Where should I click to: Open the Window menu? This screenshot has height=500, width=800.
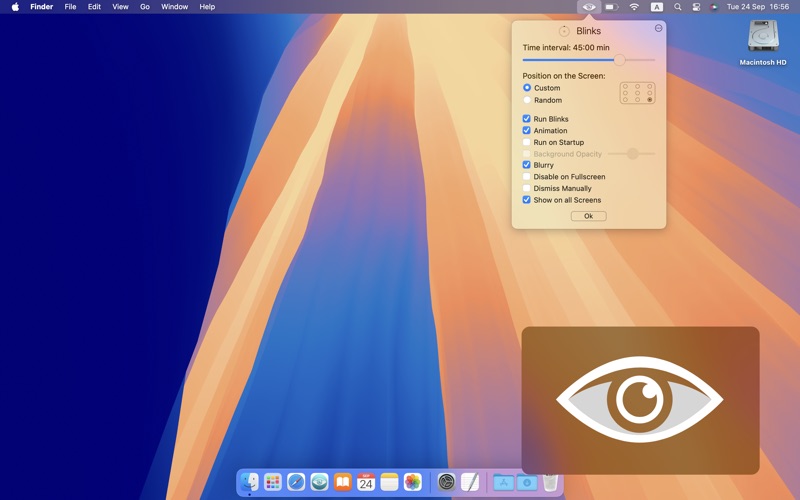click(174, 7)
